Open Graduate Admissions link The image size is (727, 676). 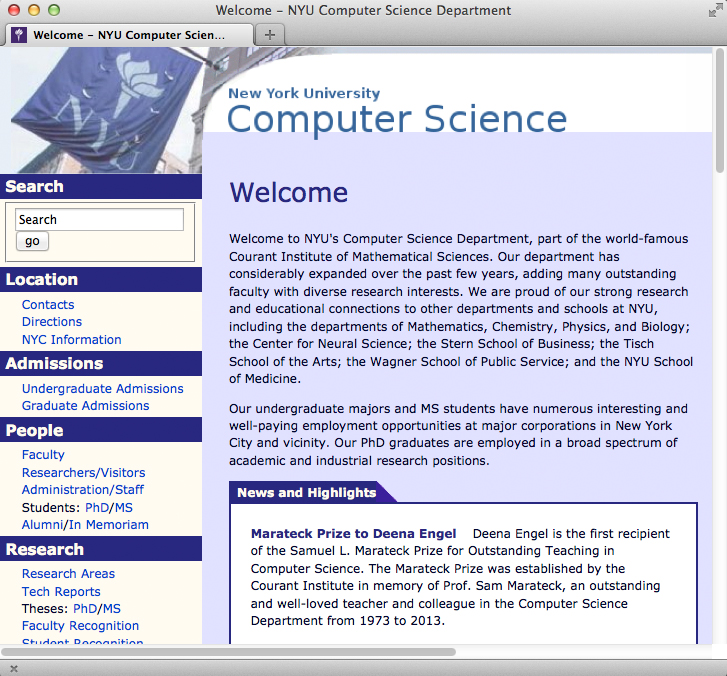coord(86,406)
